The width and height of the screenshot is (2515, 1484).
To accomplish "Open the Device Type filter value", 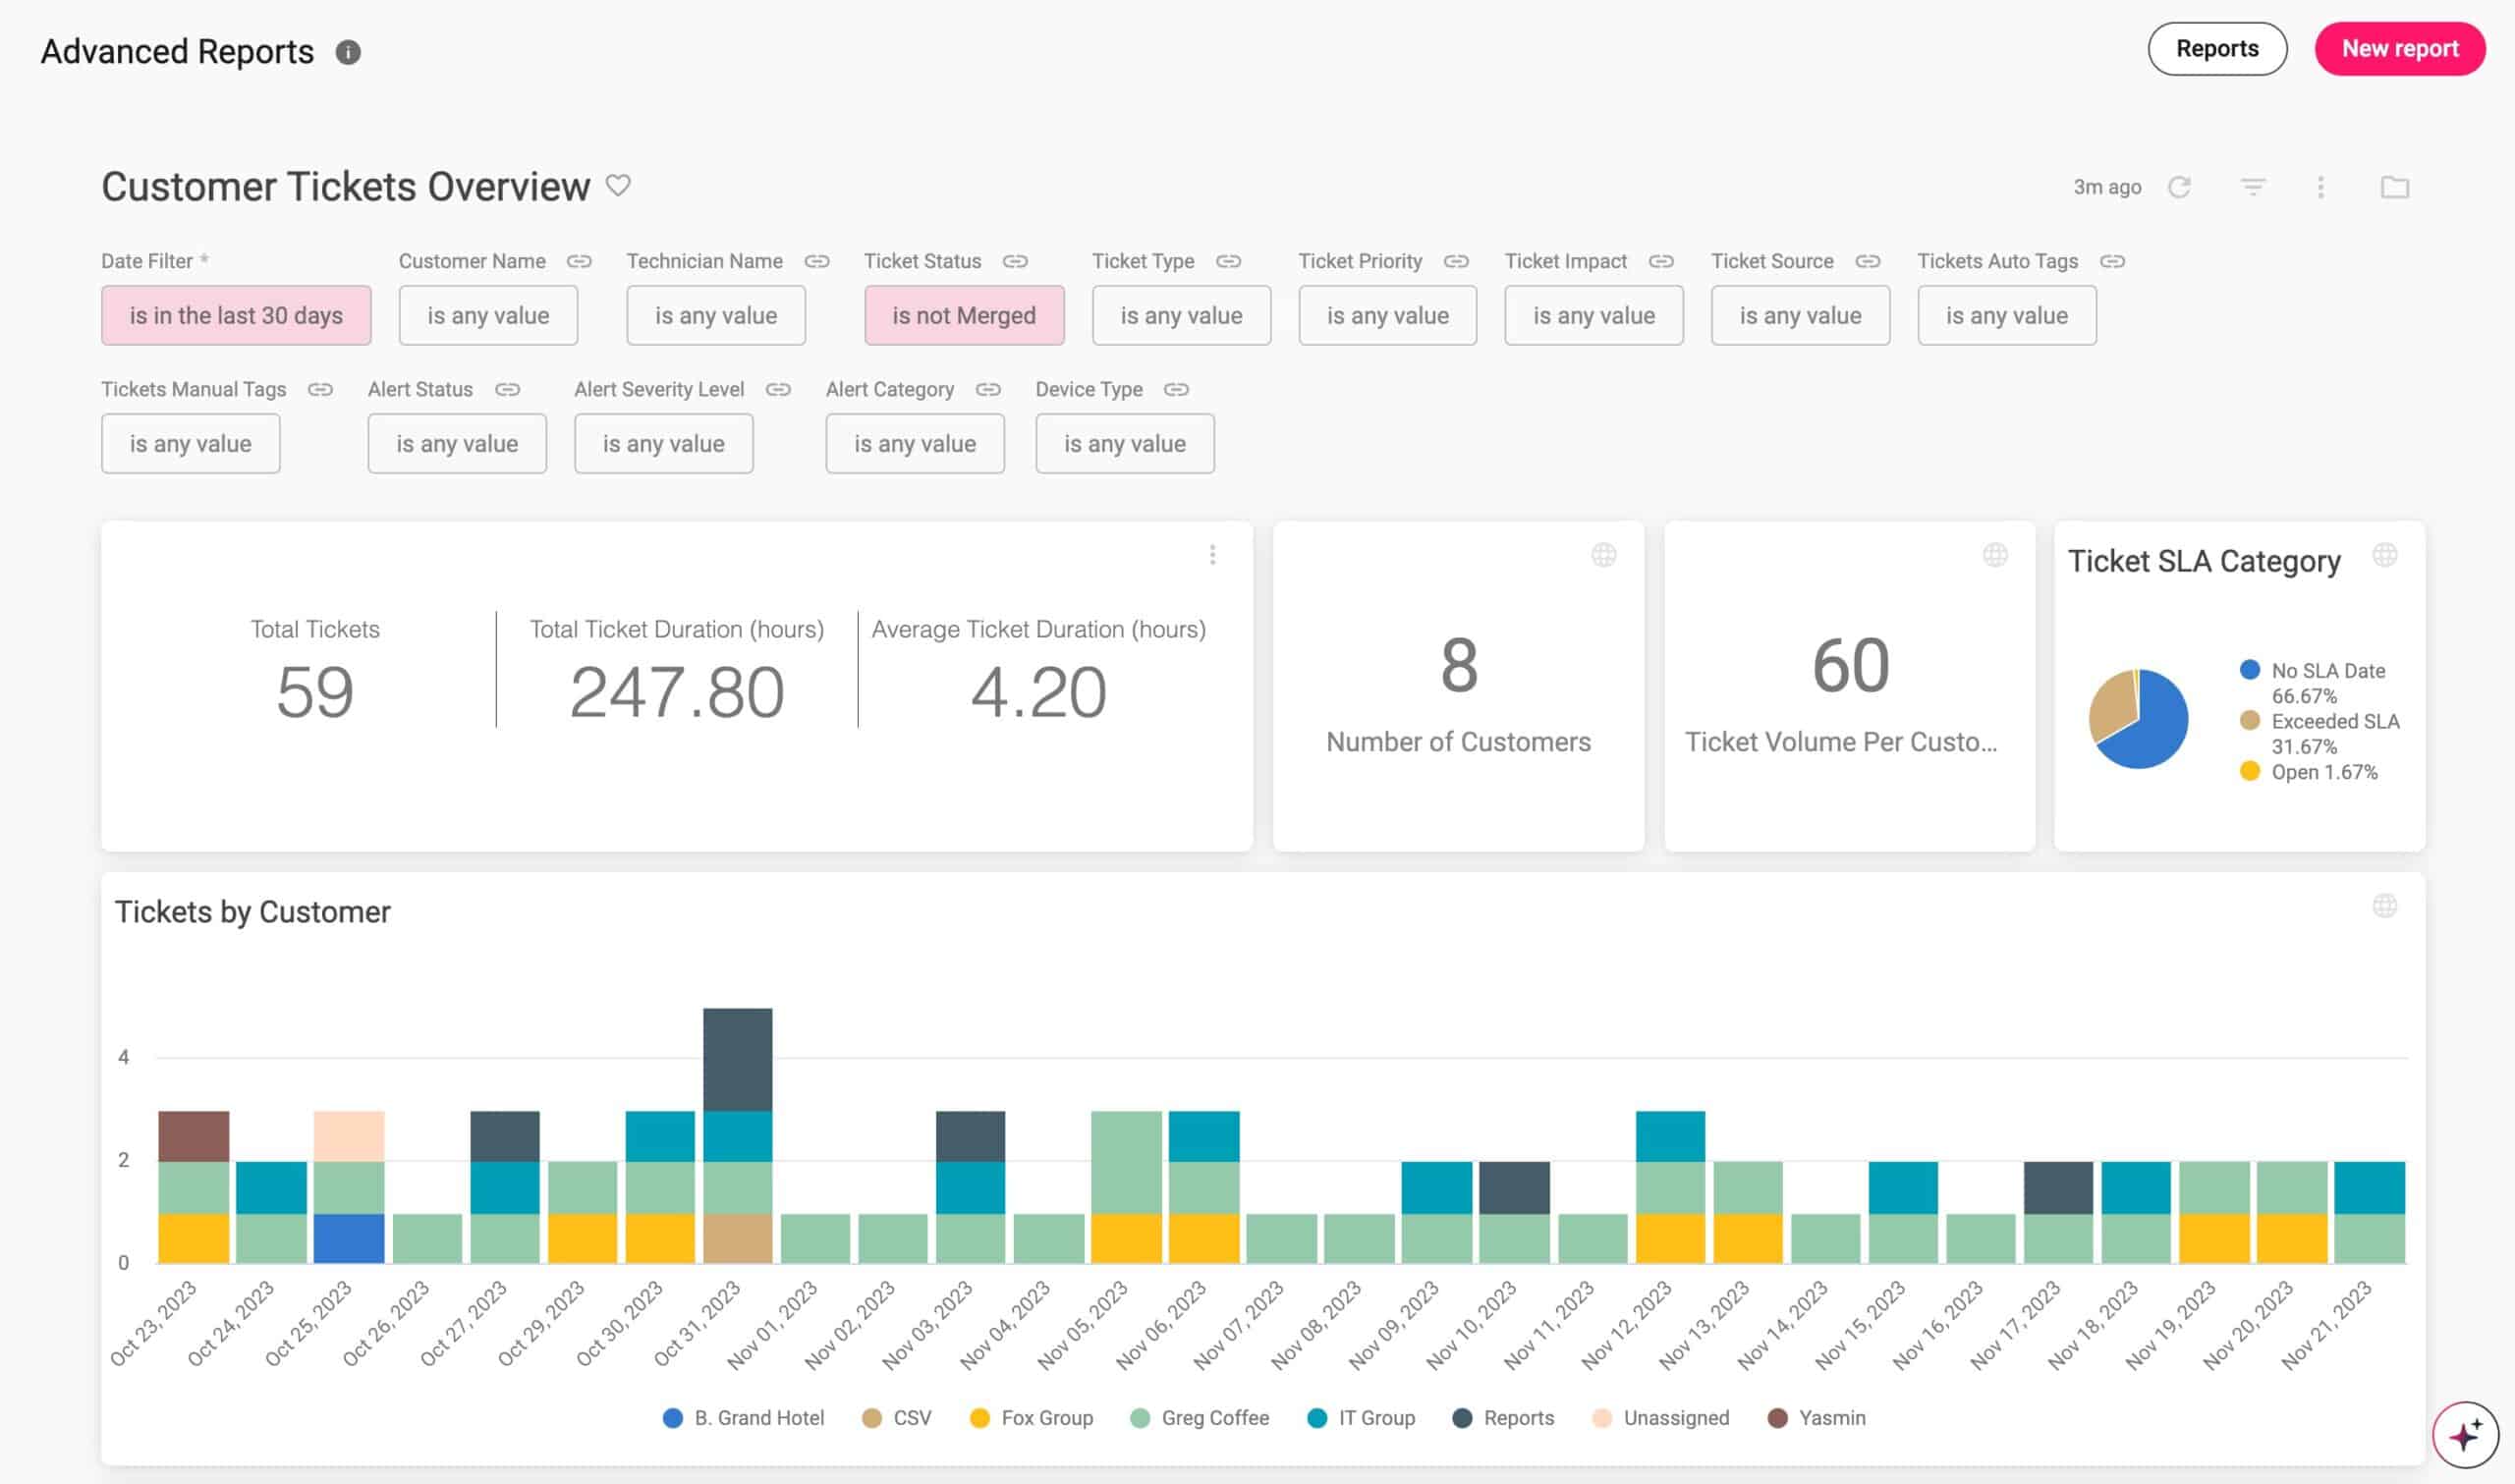I will (1124, 443).
